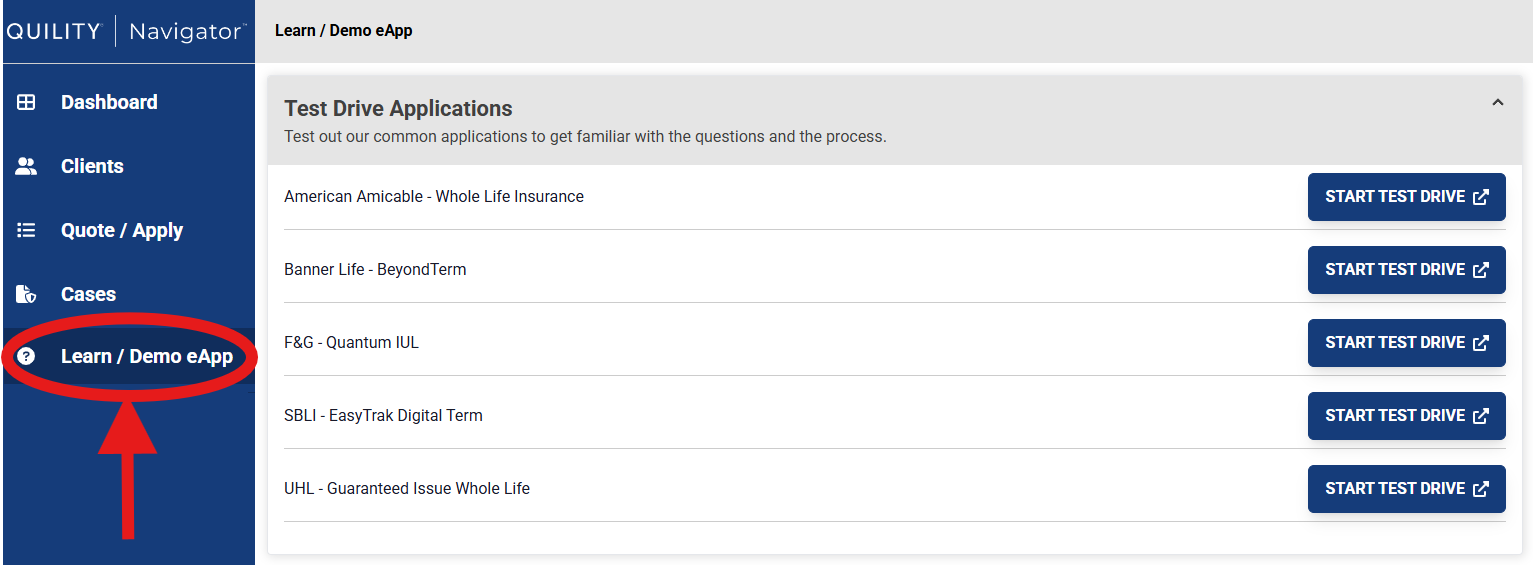This screenshot has height=565, width=1533.
Task: Click external link icon for Banner Life
Action: (1481, 270)
